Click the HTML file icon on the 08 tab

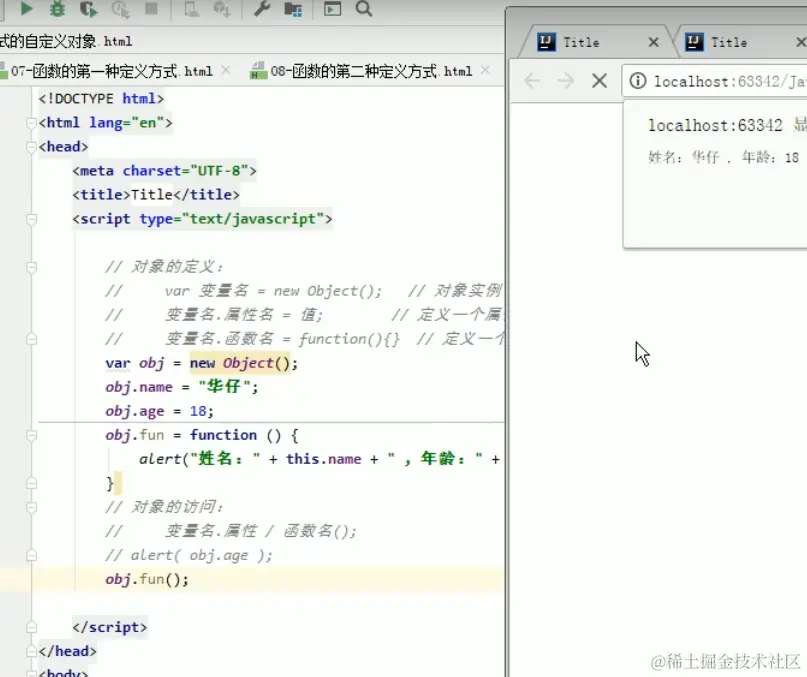click(257, 71)
